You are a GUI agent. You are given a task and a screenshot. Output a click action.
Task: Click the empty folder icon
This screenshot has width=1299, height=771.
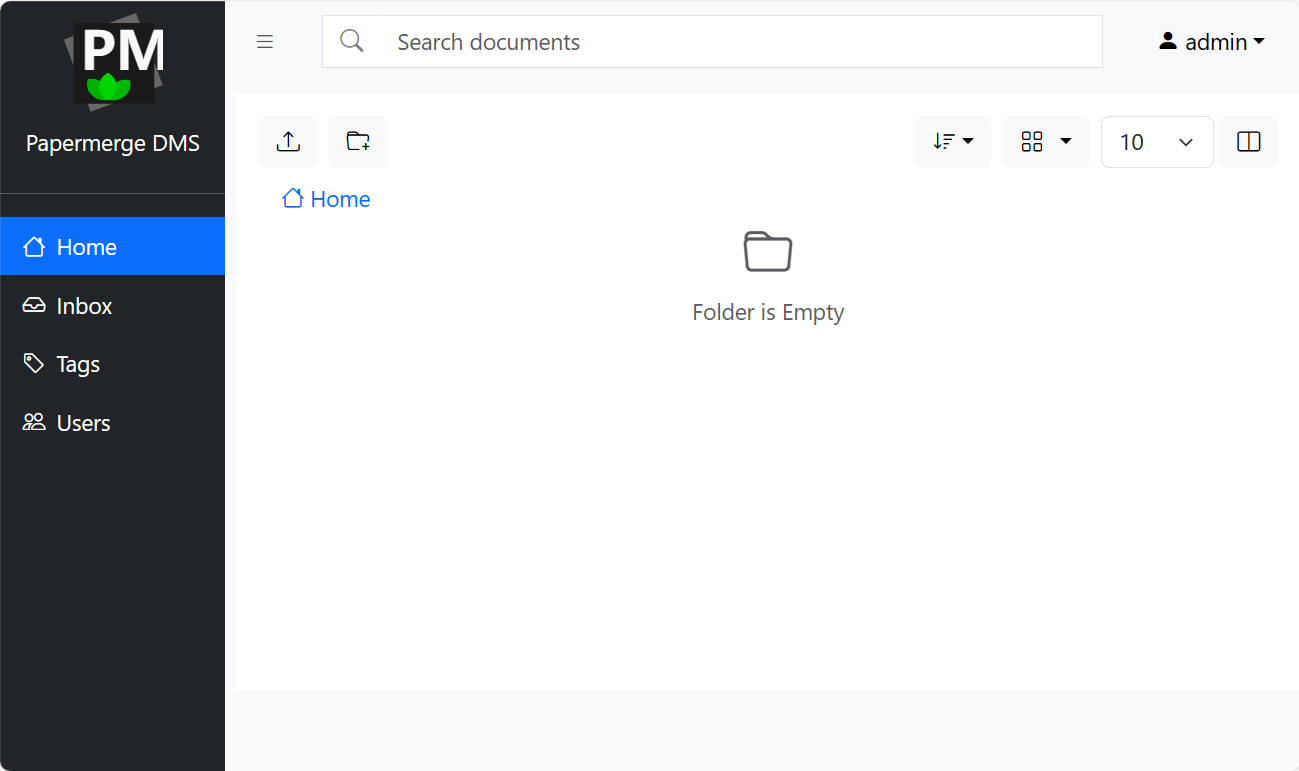768,251
